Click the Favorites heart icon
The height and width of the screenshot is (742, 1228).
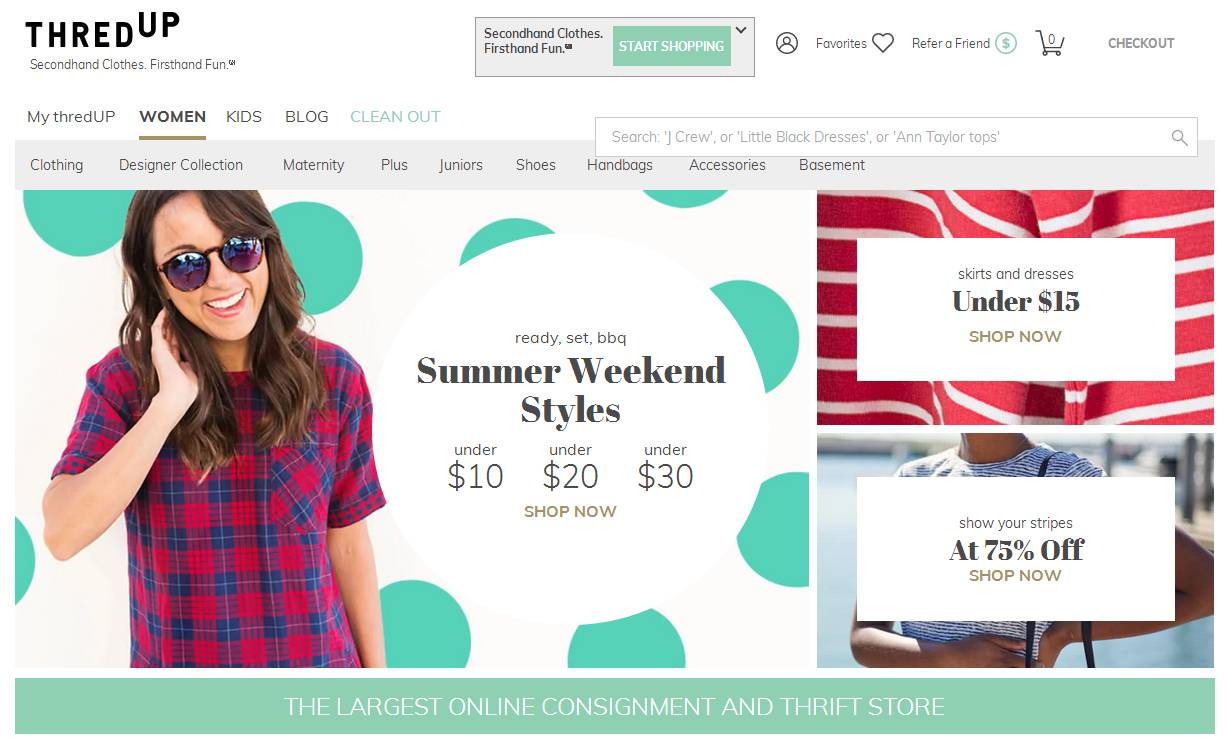coord(882,43)
